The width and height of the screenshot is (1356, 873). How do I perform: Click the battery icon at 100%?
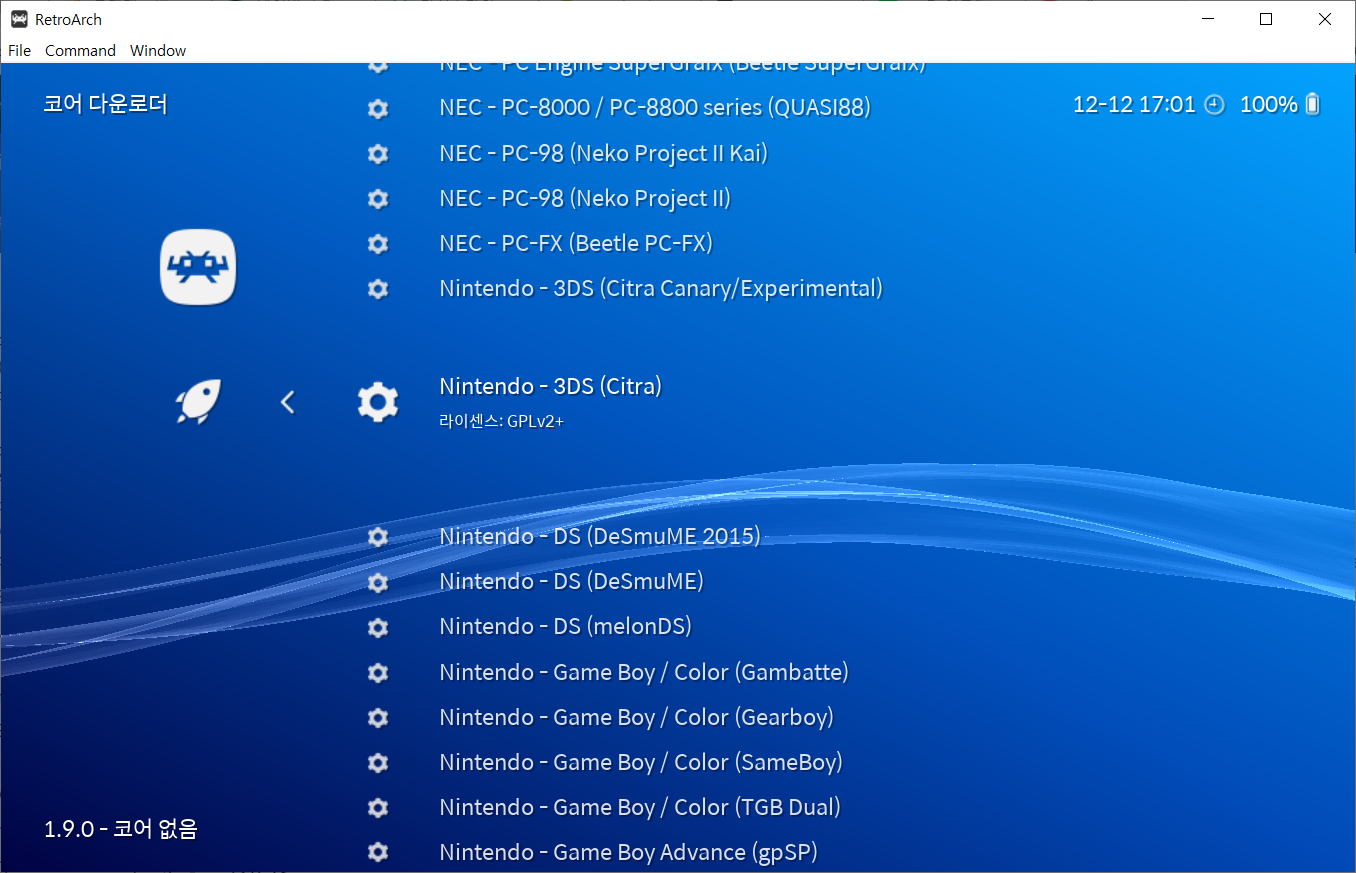(x=1313, y=104)
